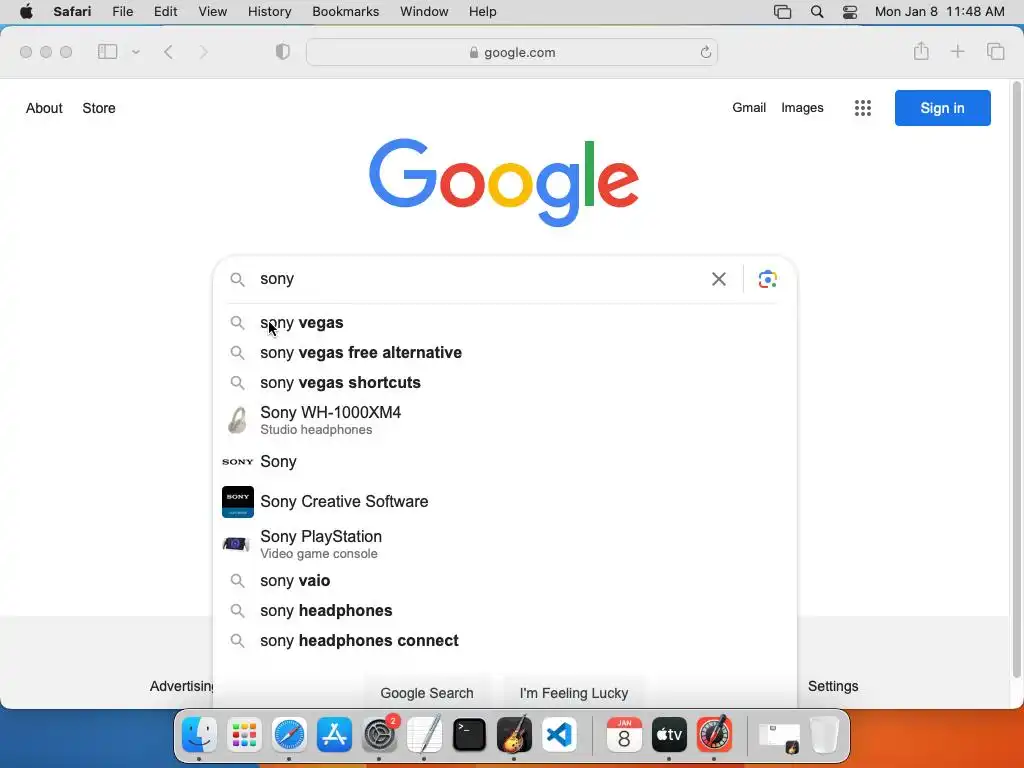The height and width of the screenshot is (768, 1024).
Task: Open Google apps grid
Action: click(x=863, y=108)
